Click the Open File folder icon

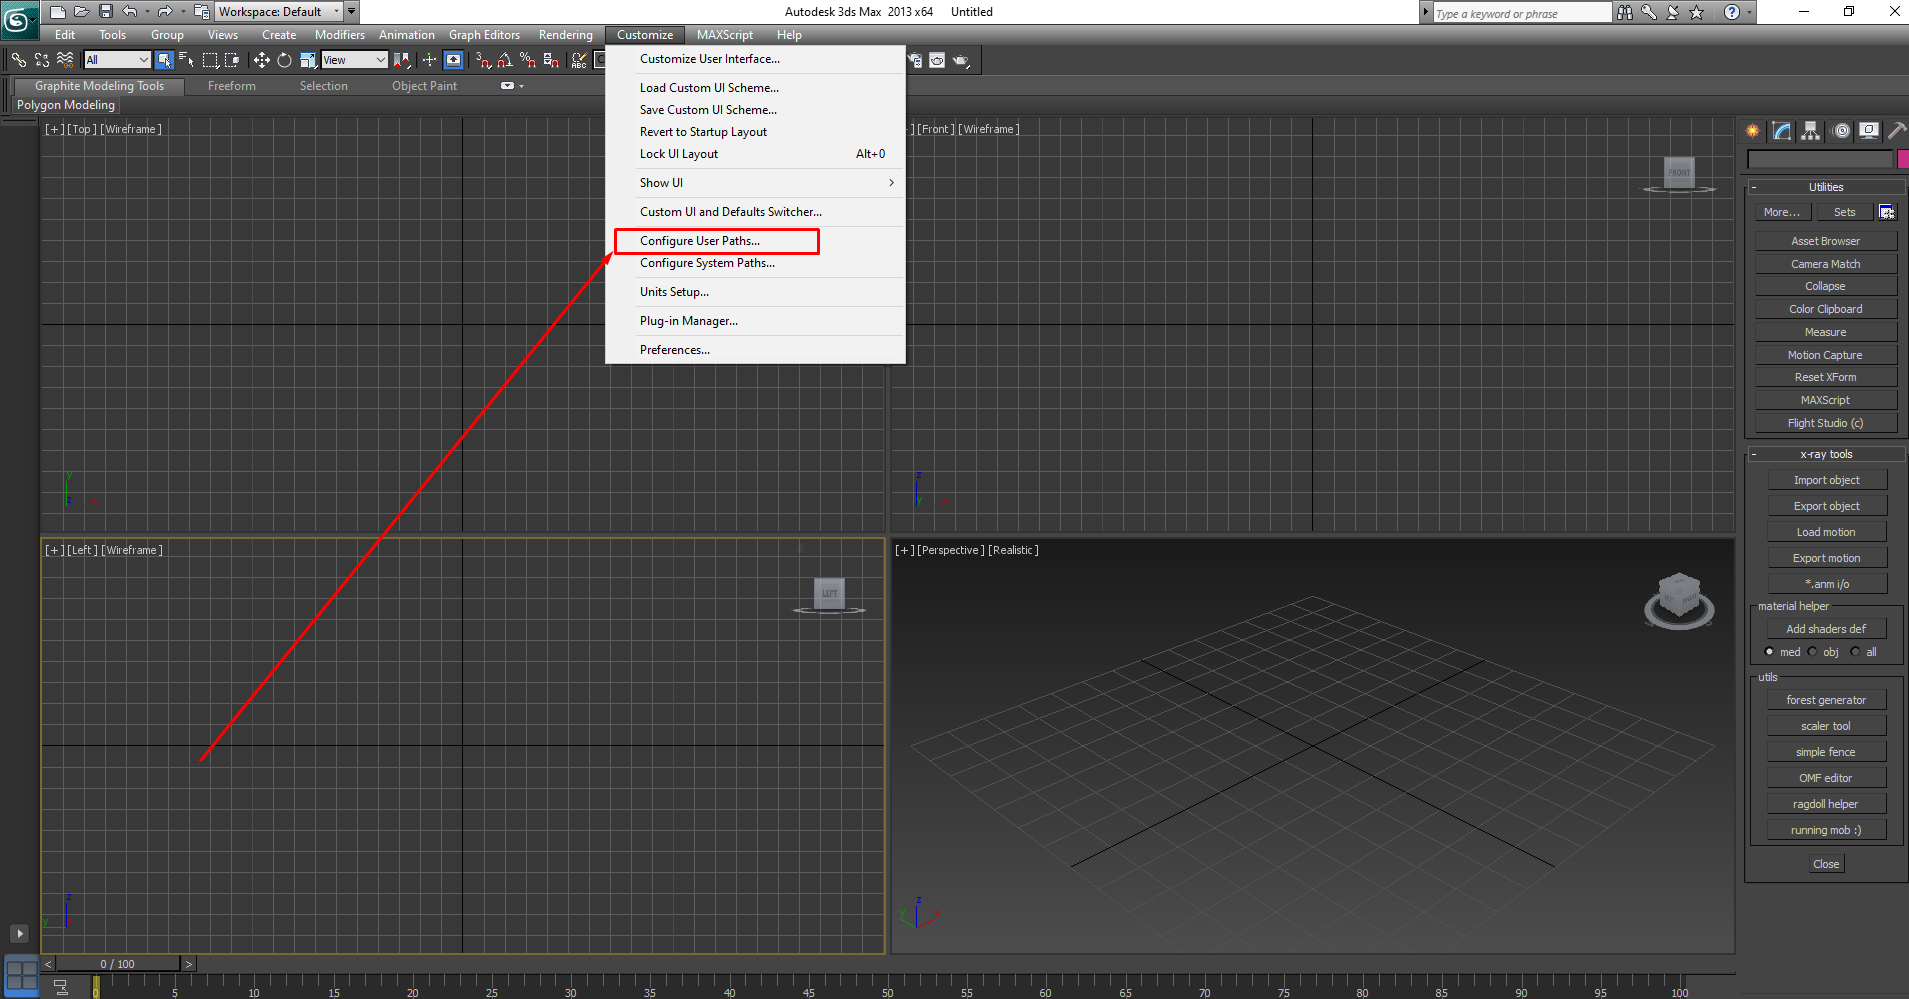pos(82,12)
